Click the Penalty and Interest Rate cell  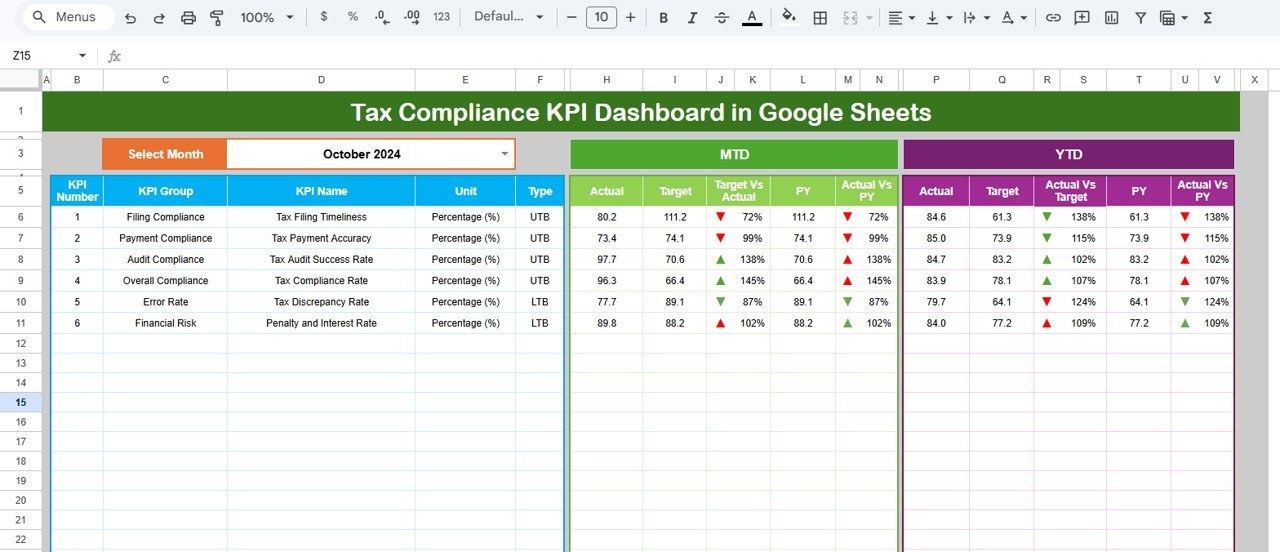click(x=321, y=323)
